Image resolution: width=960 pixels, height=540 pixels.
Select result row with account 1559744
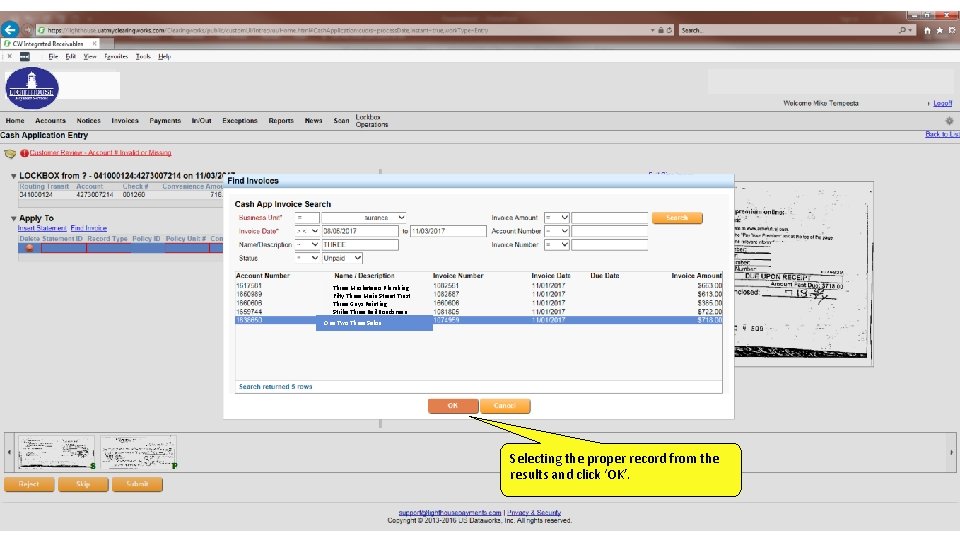(479, 312)
